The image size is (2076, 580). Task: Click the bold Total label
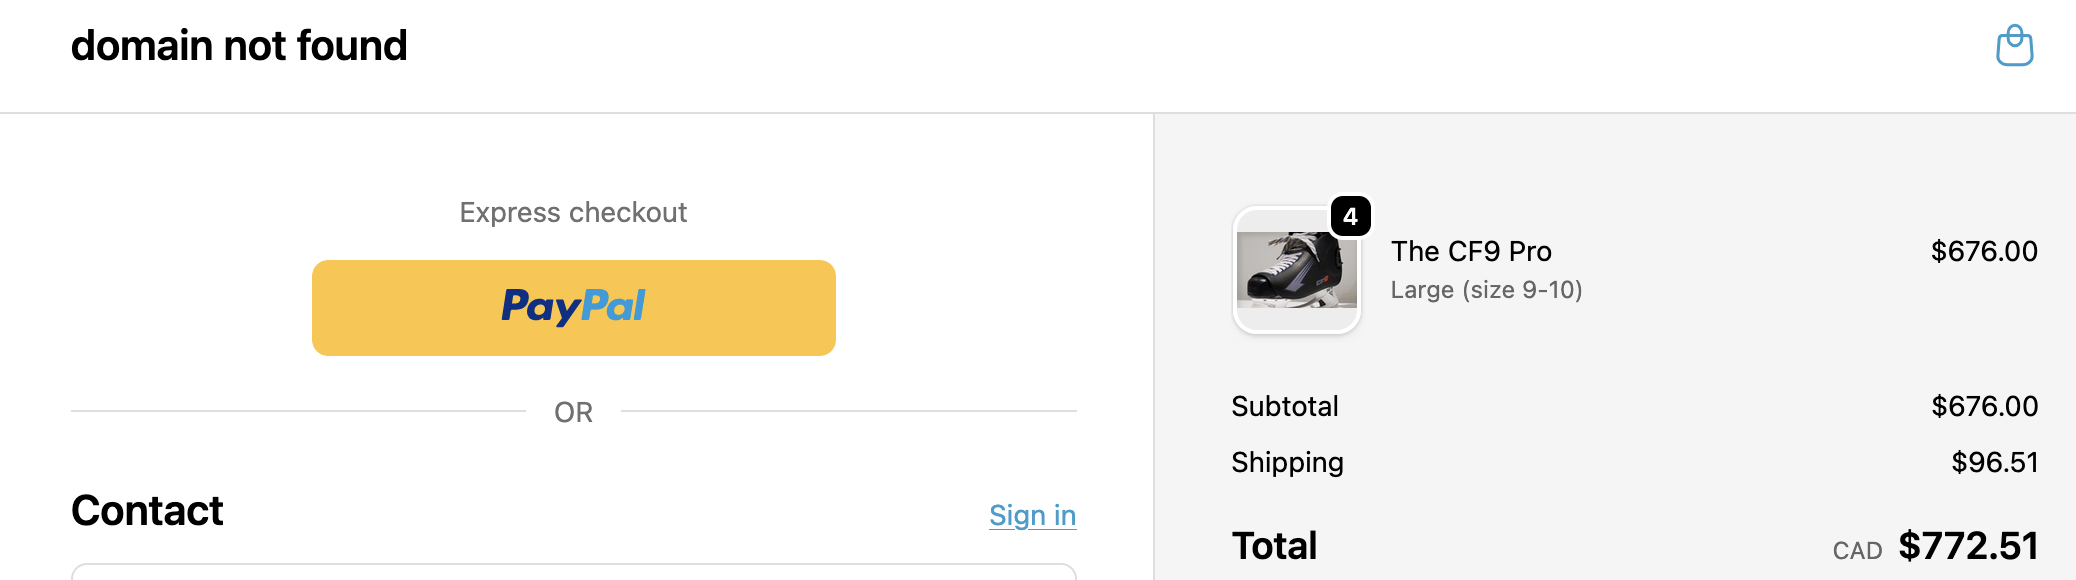pos(1274,546)
